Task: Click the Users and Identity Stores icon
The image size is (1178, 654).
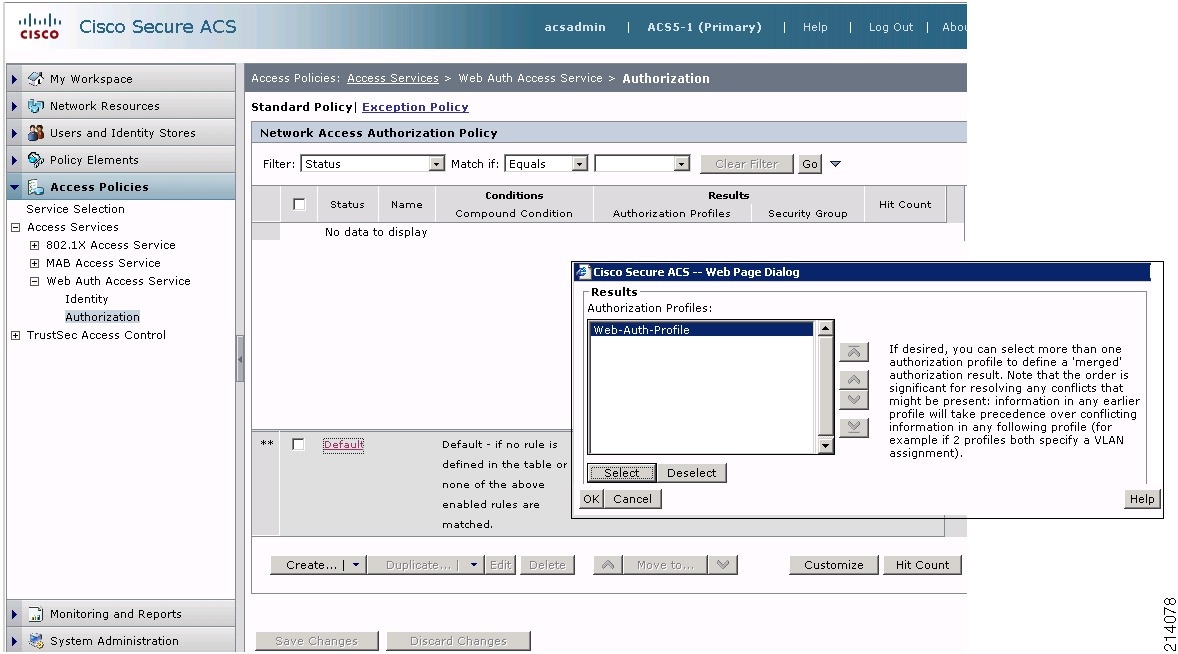Action: point(35,133)
